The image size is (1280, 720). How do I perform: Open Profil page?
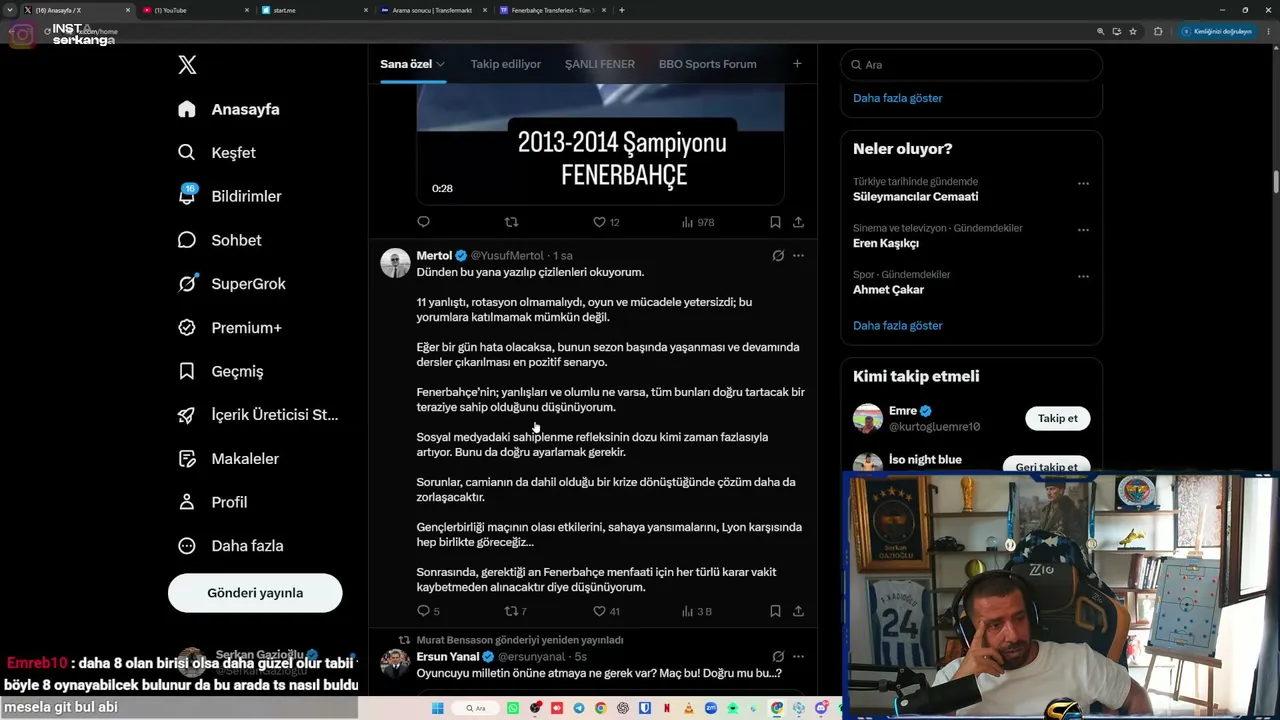tap(212, 502)
